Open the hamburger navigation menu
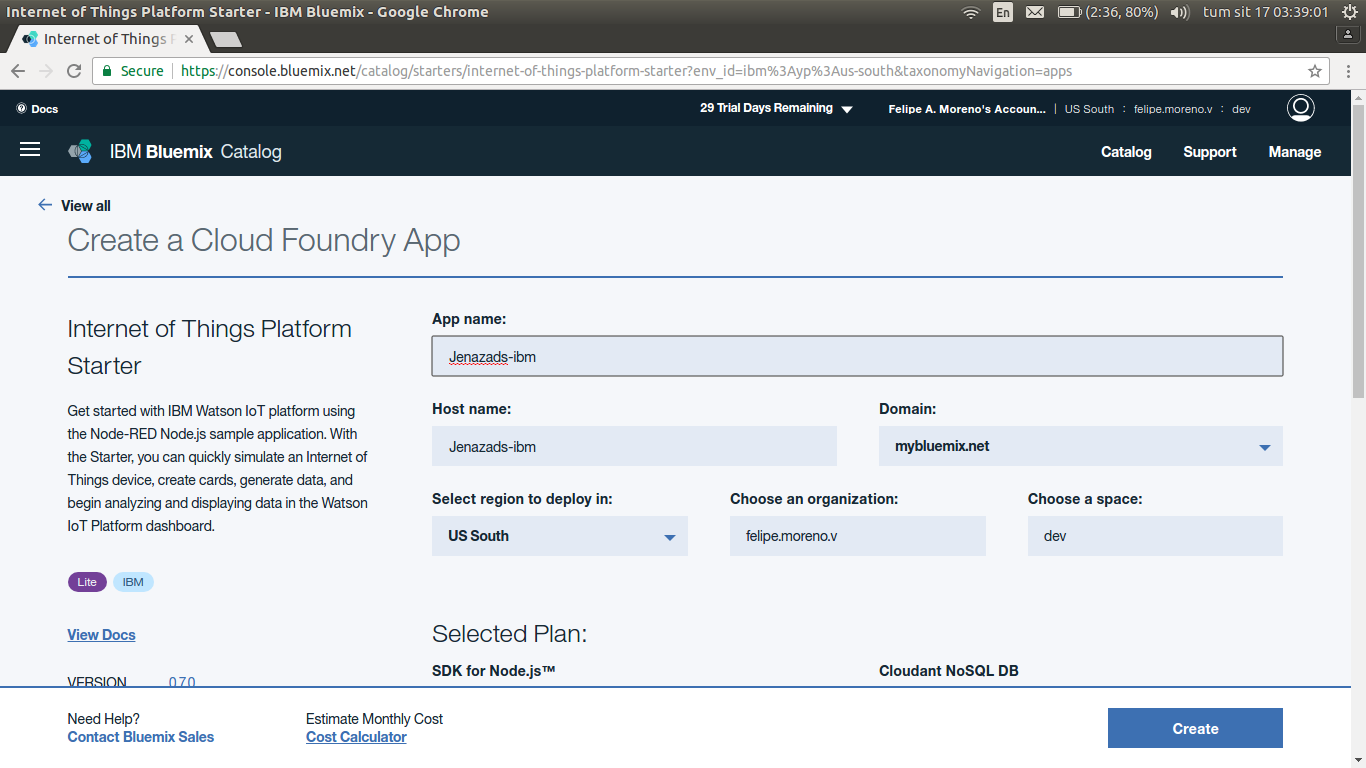Screen dimensions: 1366x768 (30, 149)
